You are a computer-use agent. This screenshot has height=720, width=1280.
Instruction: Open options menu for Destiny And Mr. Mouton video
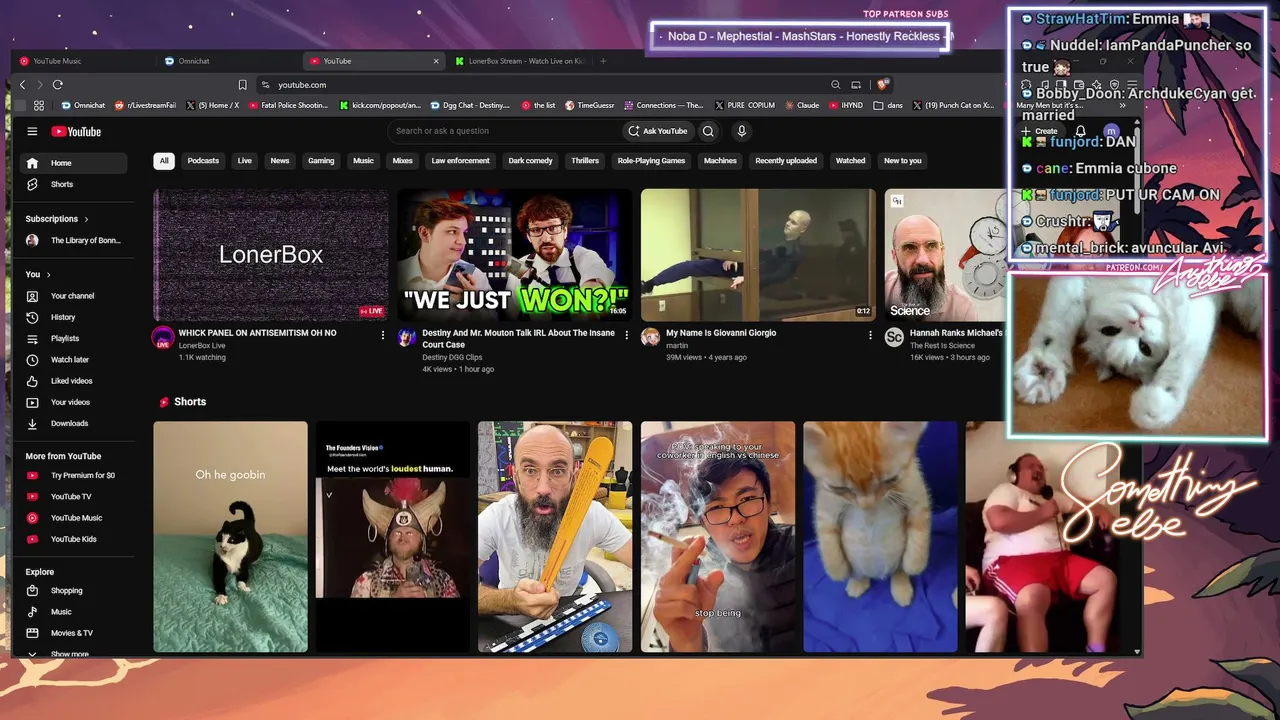point(626,335)
